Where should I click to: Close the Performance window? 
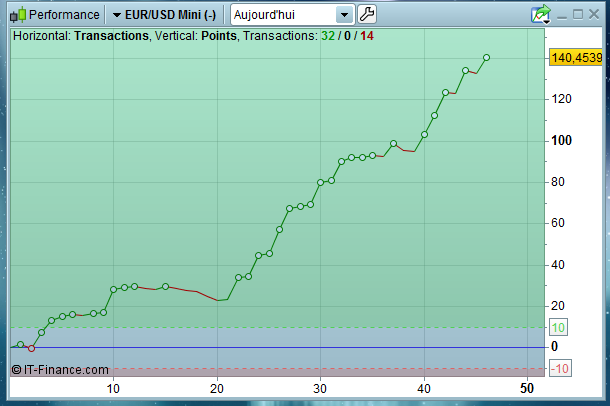point(594,14)
